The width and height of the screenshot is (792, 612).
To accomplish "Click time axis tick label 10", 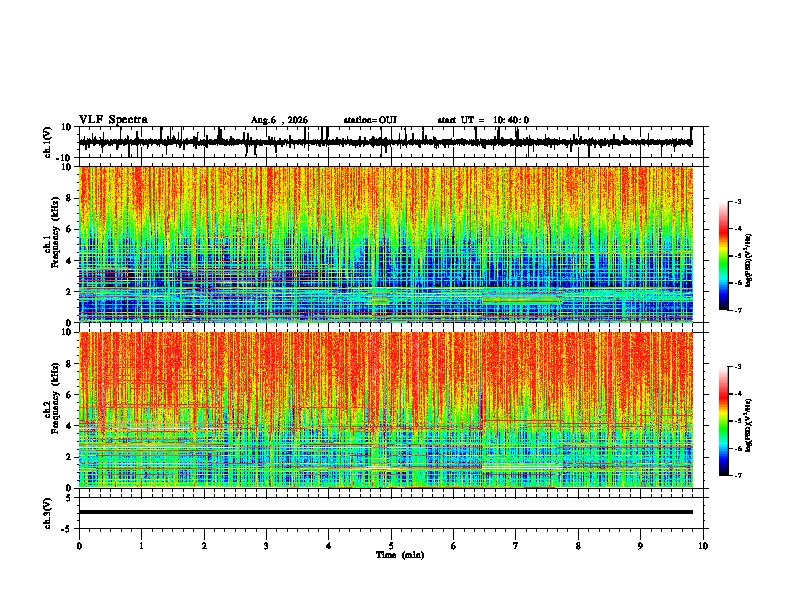I will click(703, 546).
